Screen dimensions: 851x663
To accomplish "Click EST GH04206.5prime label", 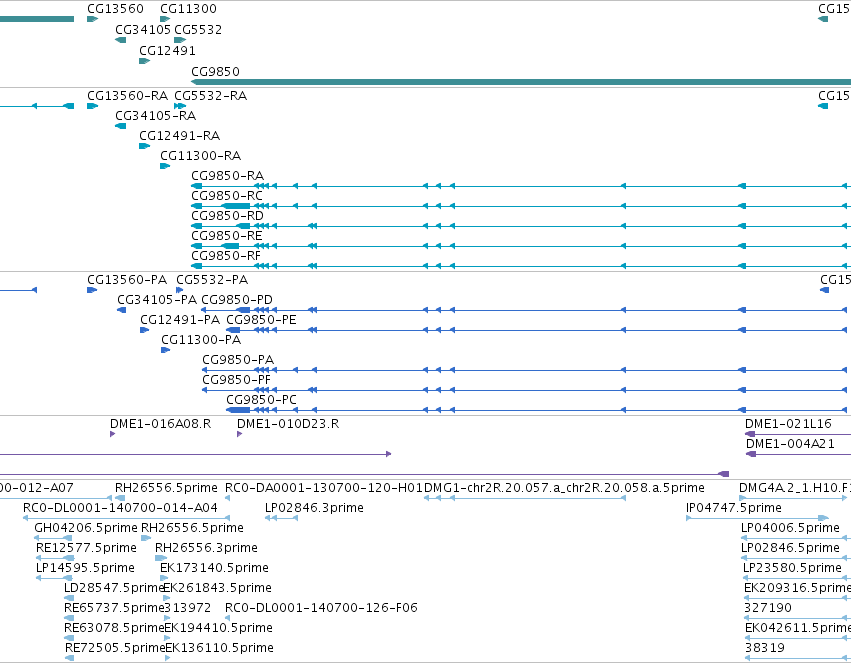I will 86,529.
